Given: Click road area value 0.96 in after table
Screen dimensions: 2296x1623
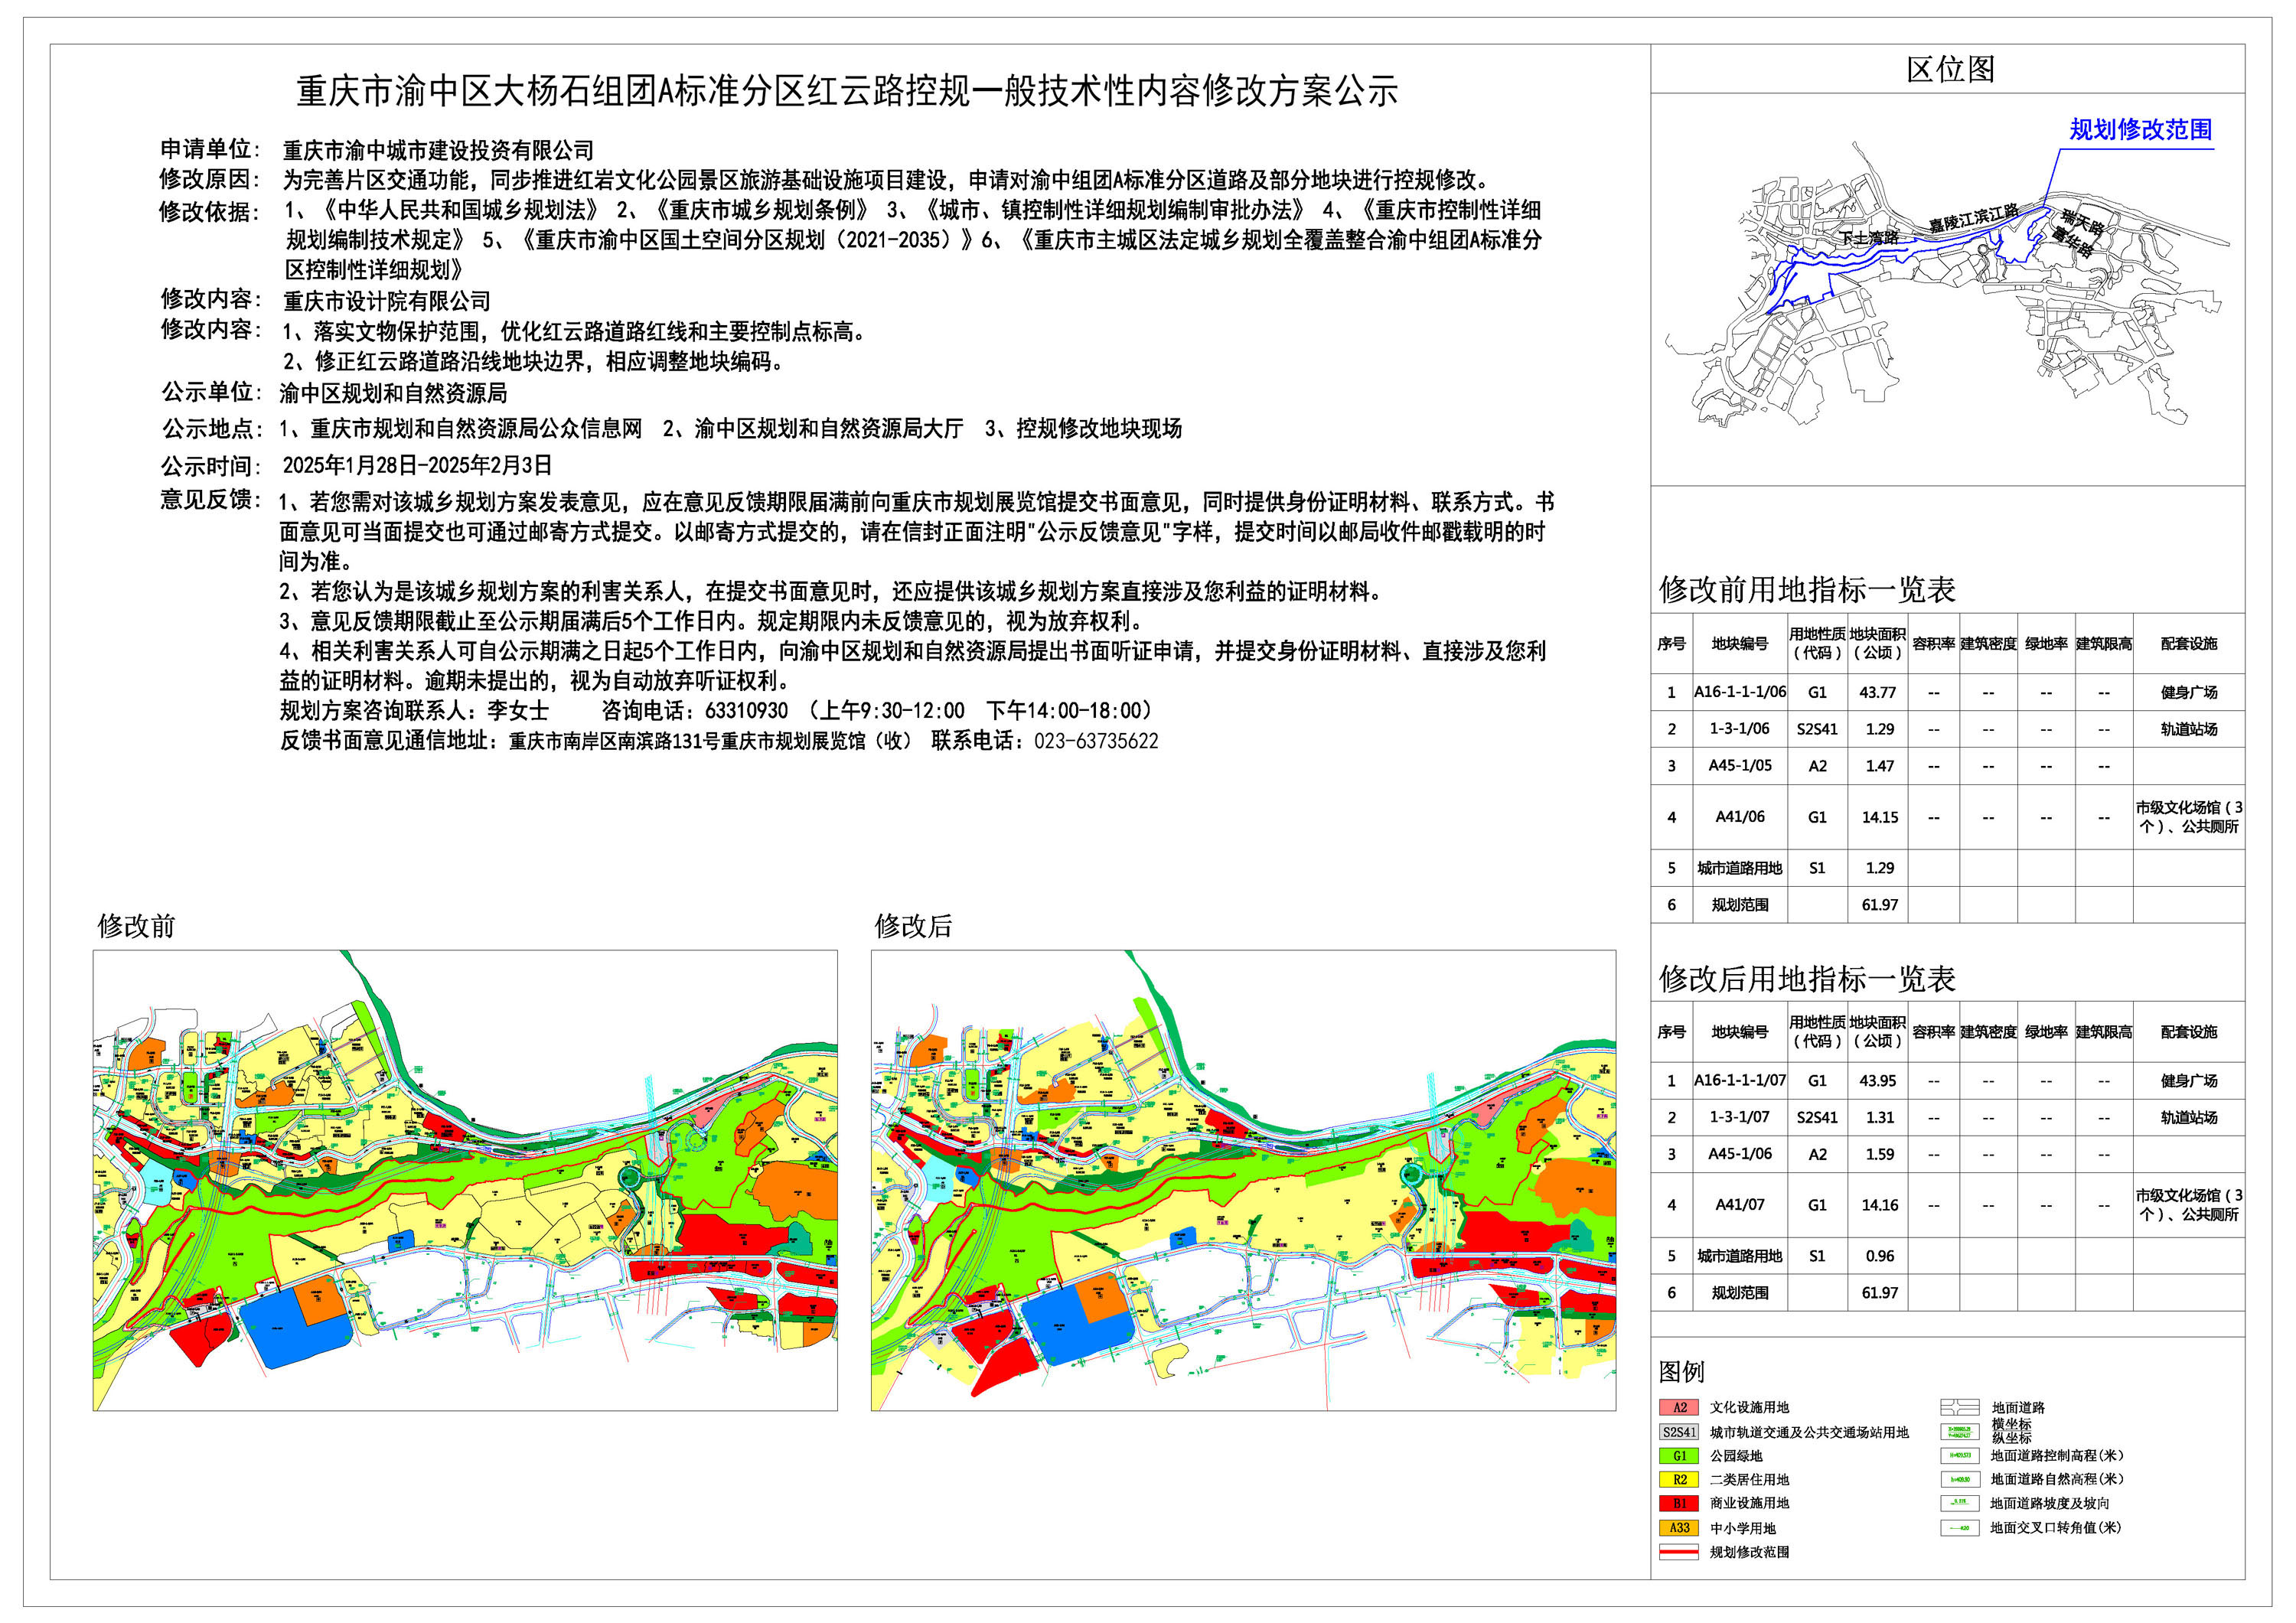Looking at the screenshot, I should coord(1879,1256).
